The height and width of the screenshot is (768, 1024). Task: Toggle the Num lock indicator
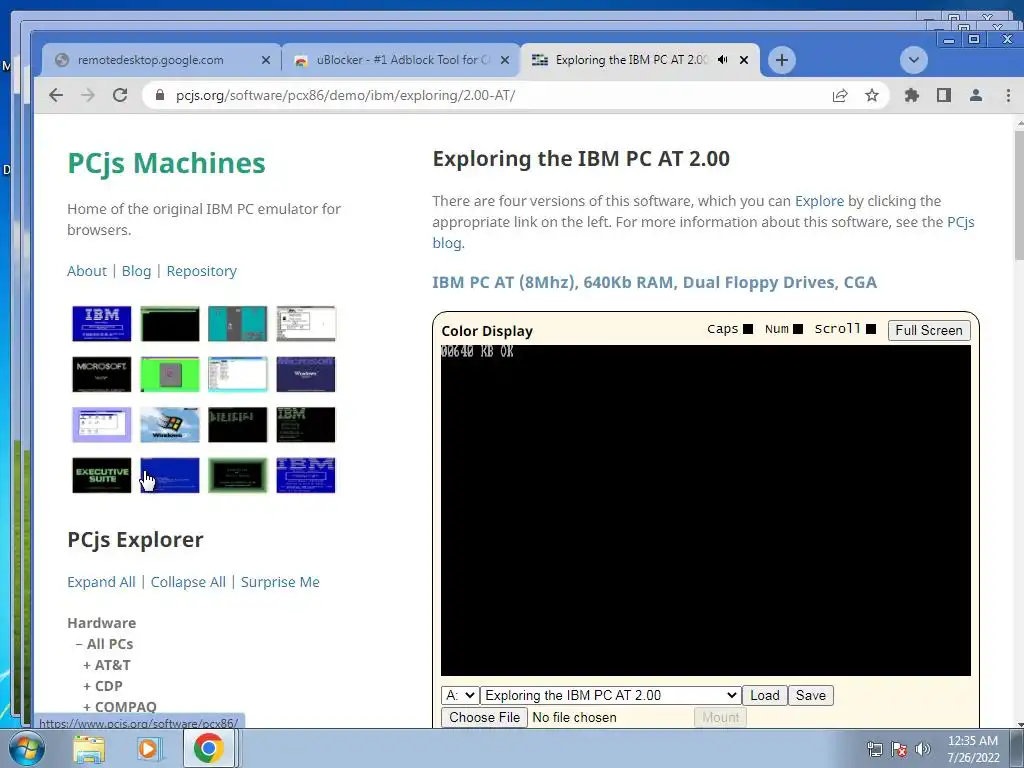(797, 329)
